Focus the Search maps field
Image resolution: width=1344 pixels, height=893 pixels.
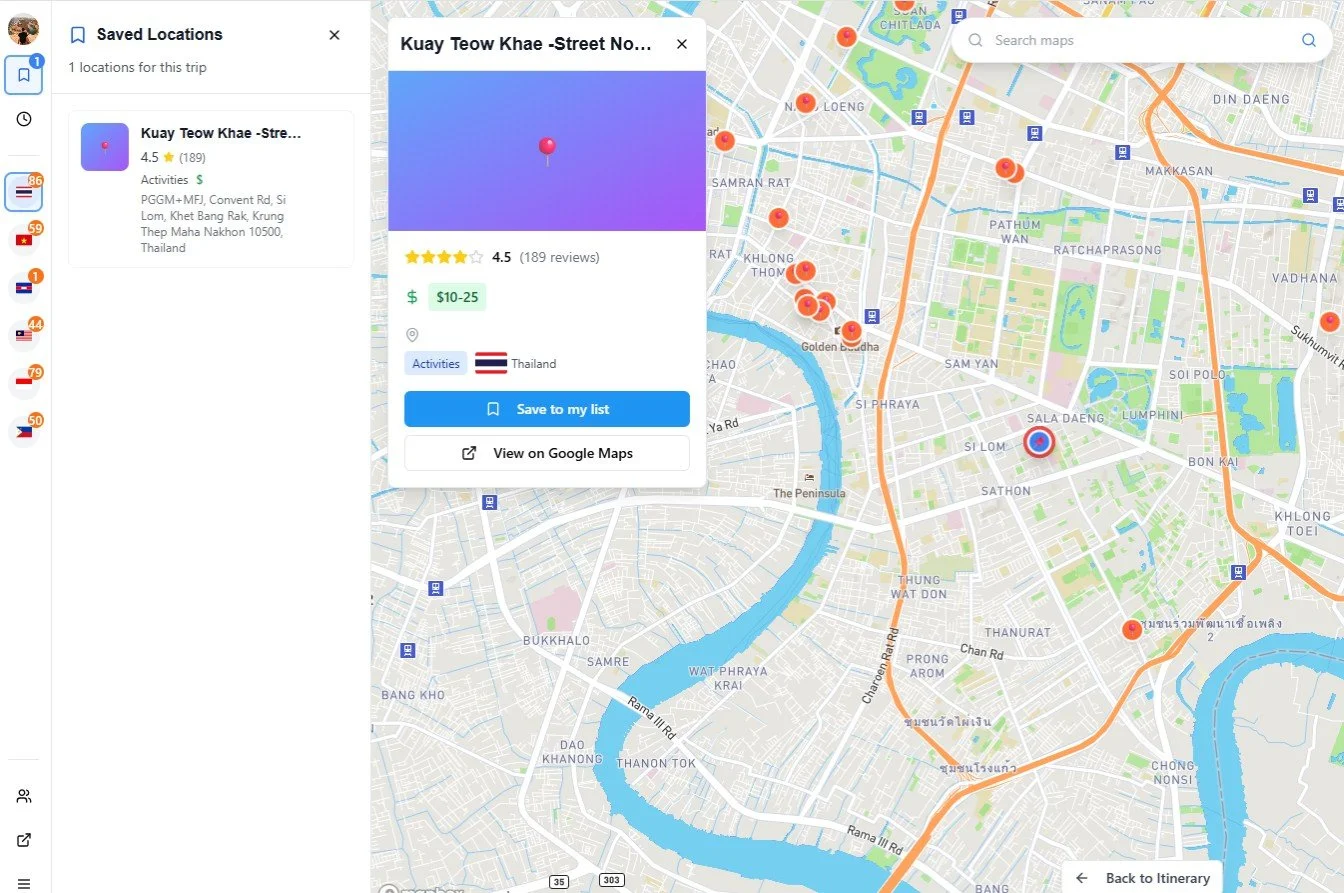pos(1141,41)
